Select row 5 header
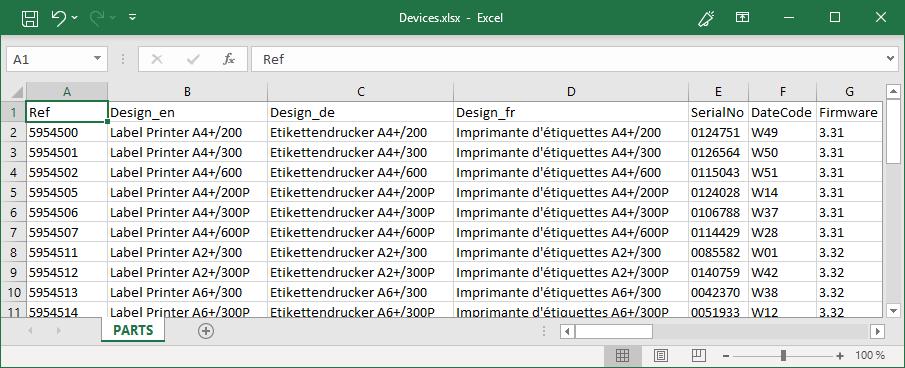905x368 pixels. pyautogui.click(x=13, y=192)
